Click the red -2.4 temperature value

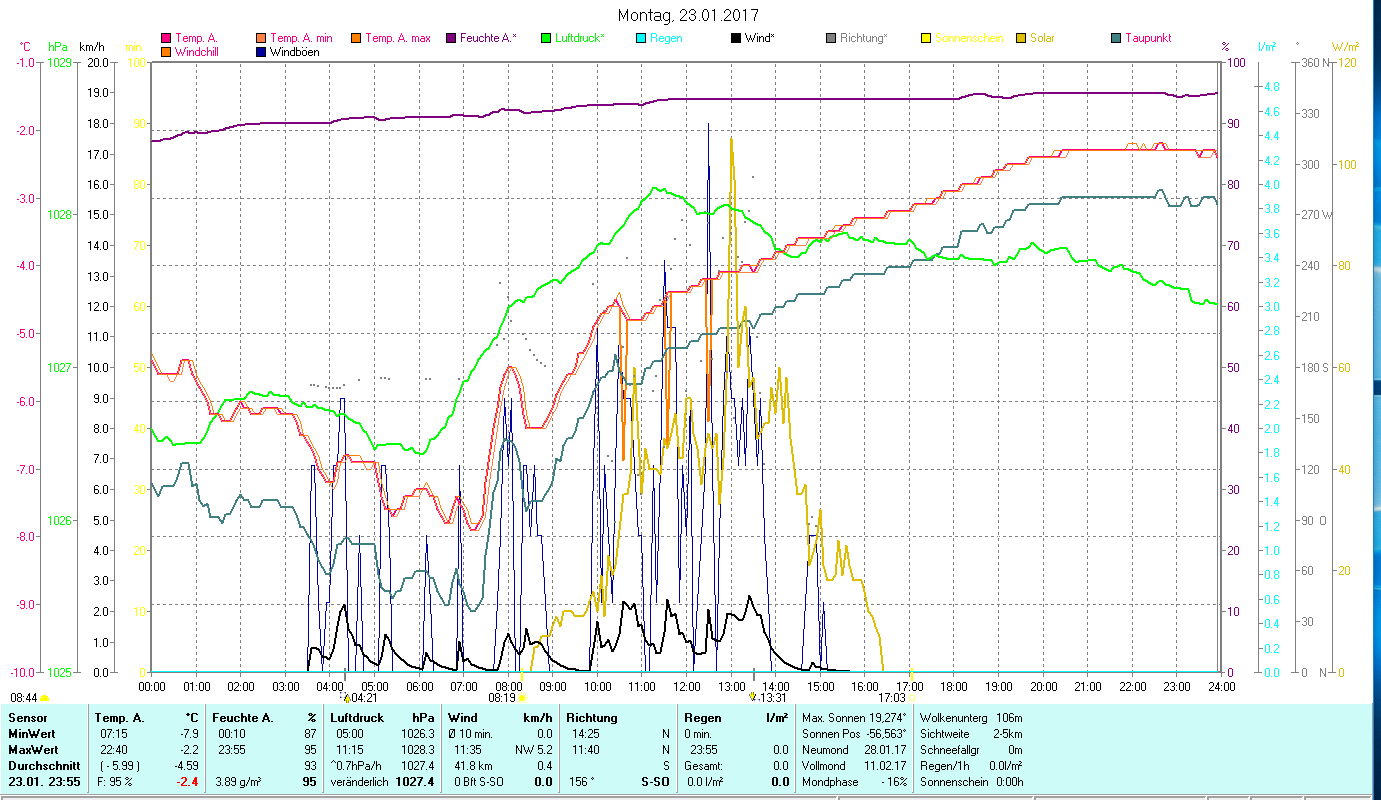coord(187,781)
